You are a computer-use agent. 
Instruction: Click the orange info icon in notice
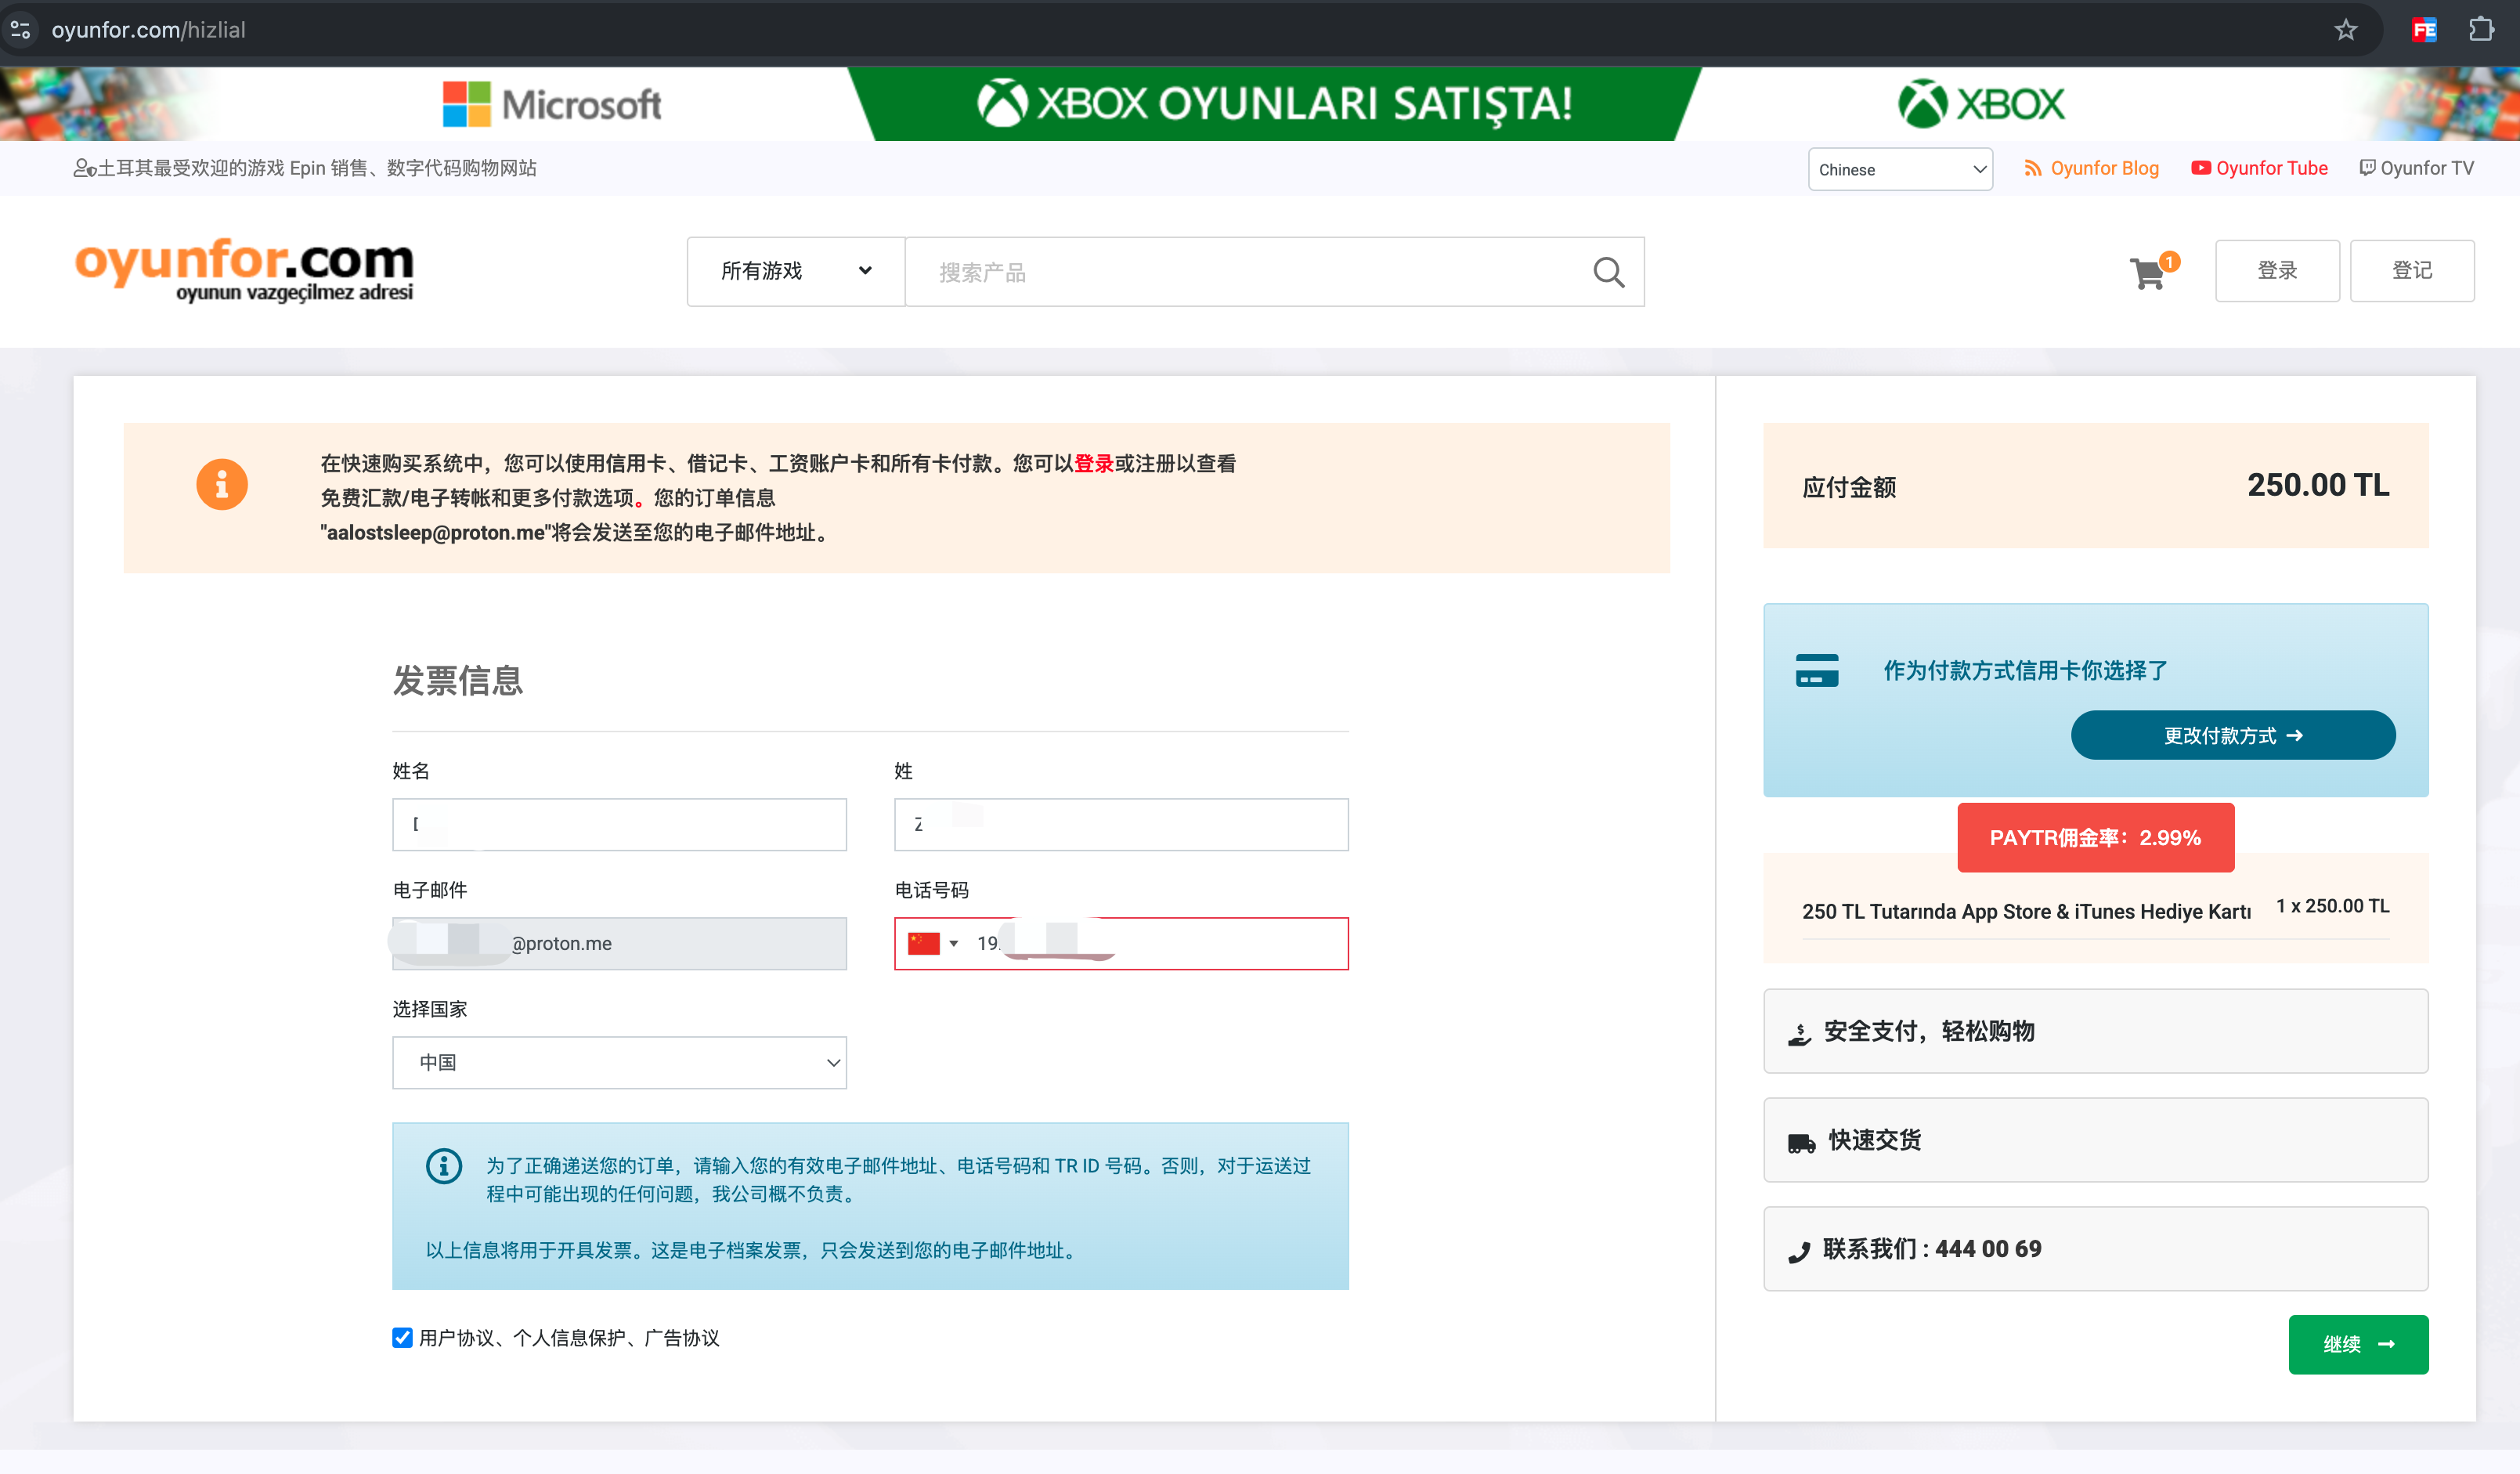coord(222,485)
